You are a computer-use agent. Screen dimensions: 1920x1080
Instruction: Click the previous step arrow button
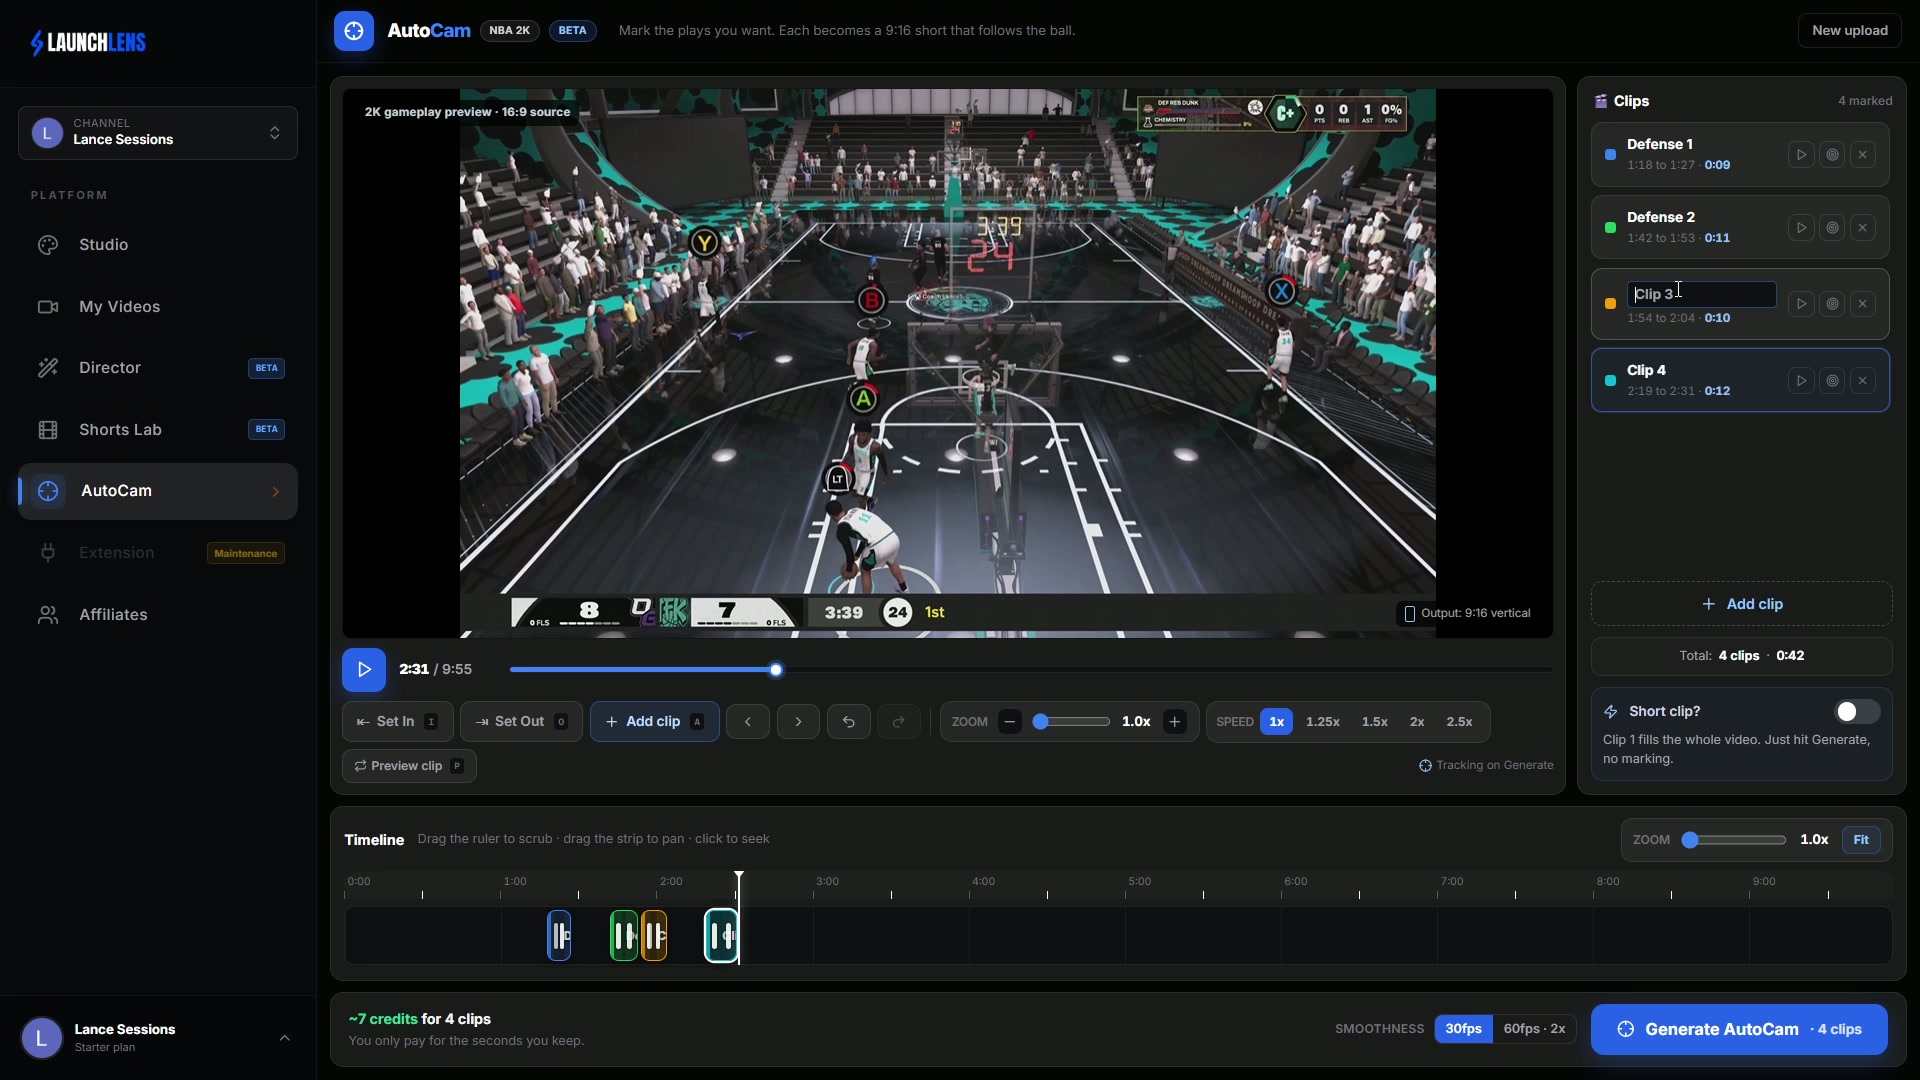coord(748,722)
